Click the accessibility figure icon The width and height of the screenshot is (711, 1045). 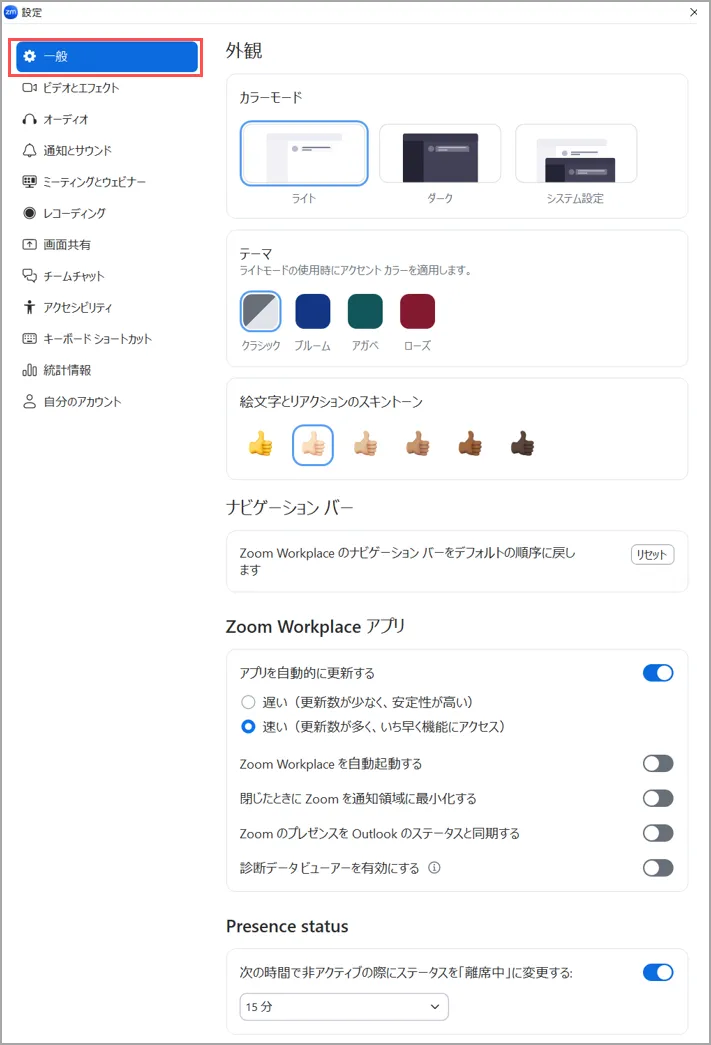pos(29,307)
